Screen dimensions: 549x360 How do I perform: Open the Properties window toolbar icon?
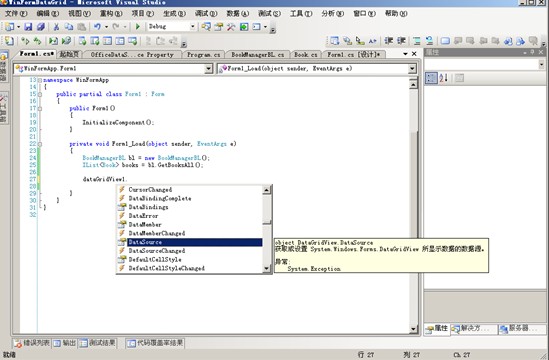coord(218,27)
